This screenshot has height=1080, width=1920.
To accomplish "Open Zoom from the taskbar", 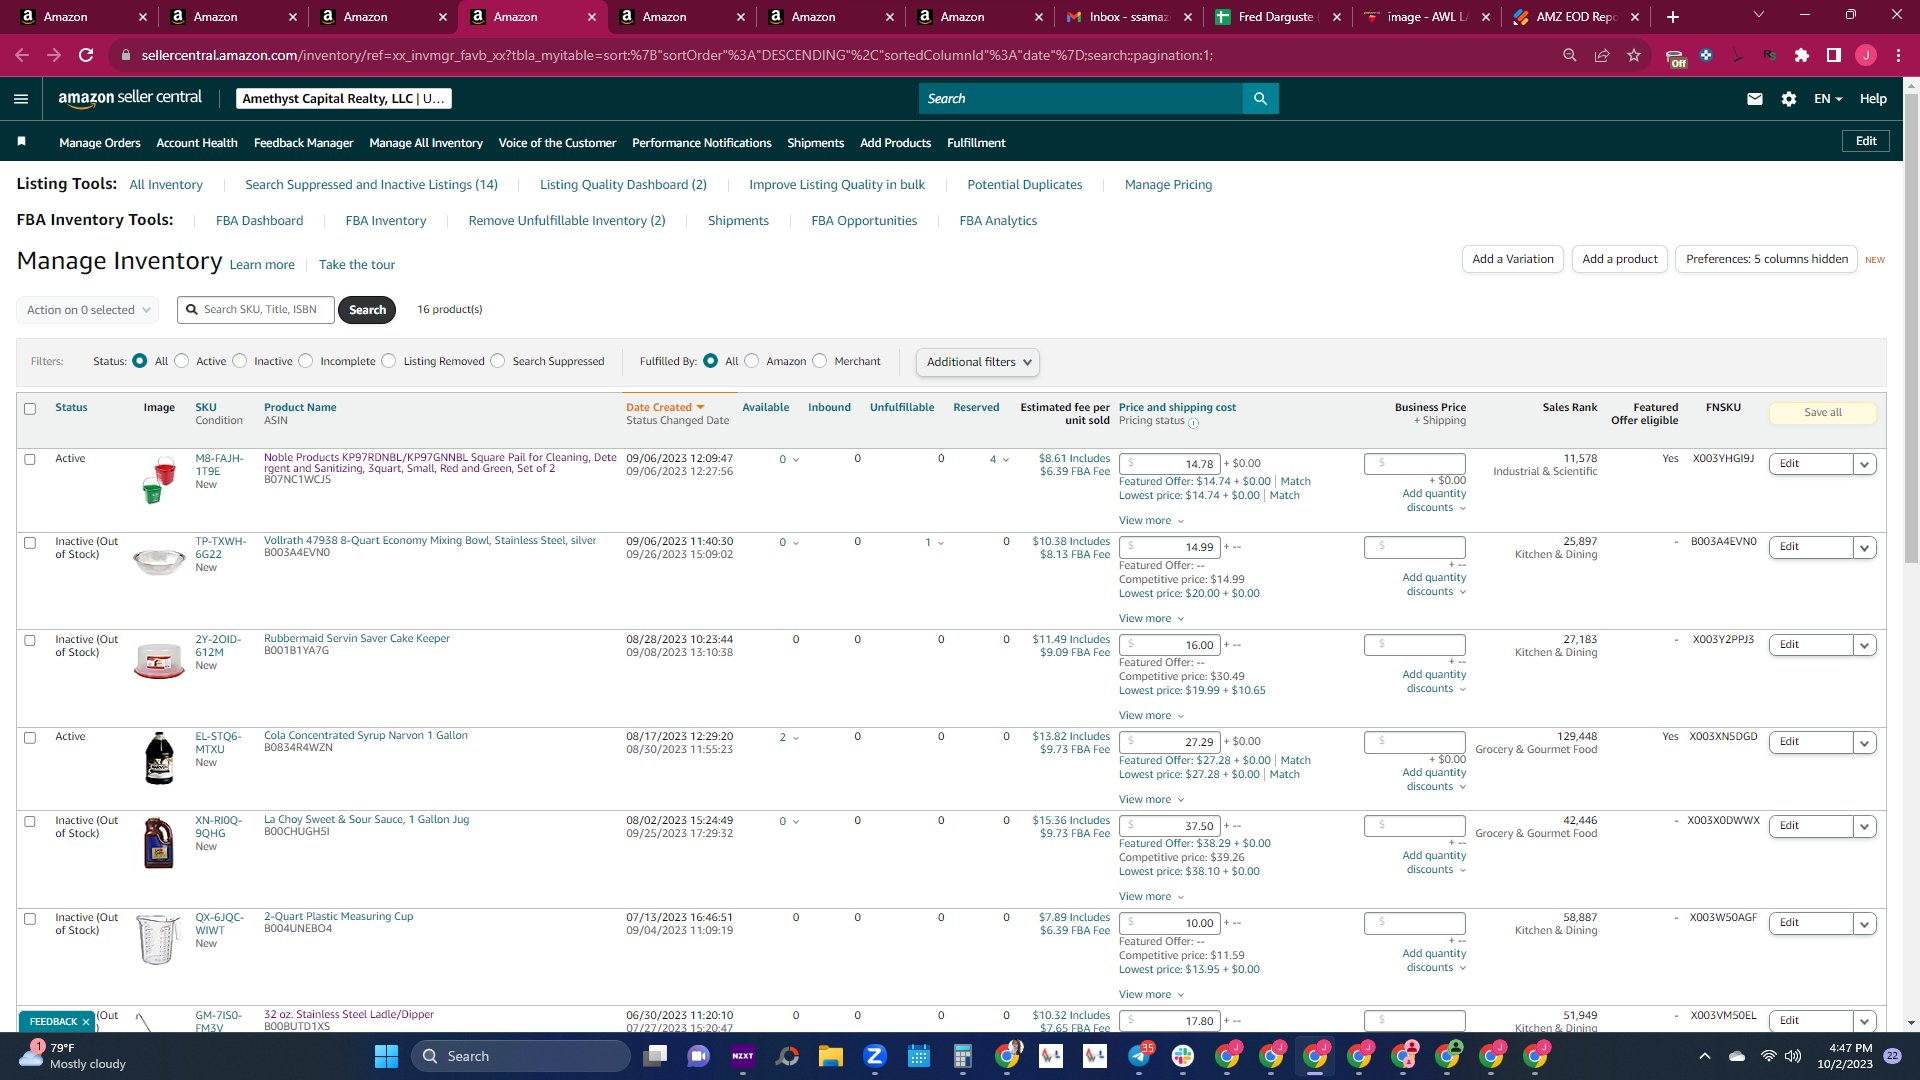I will click(x=875, y=1056).
